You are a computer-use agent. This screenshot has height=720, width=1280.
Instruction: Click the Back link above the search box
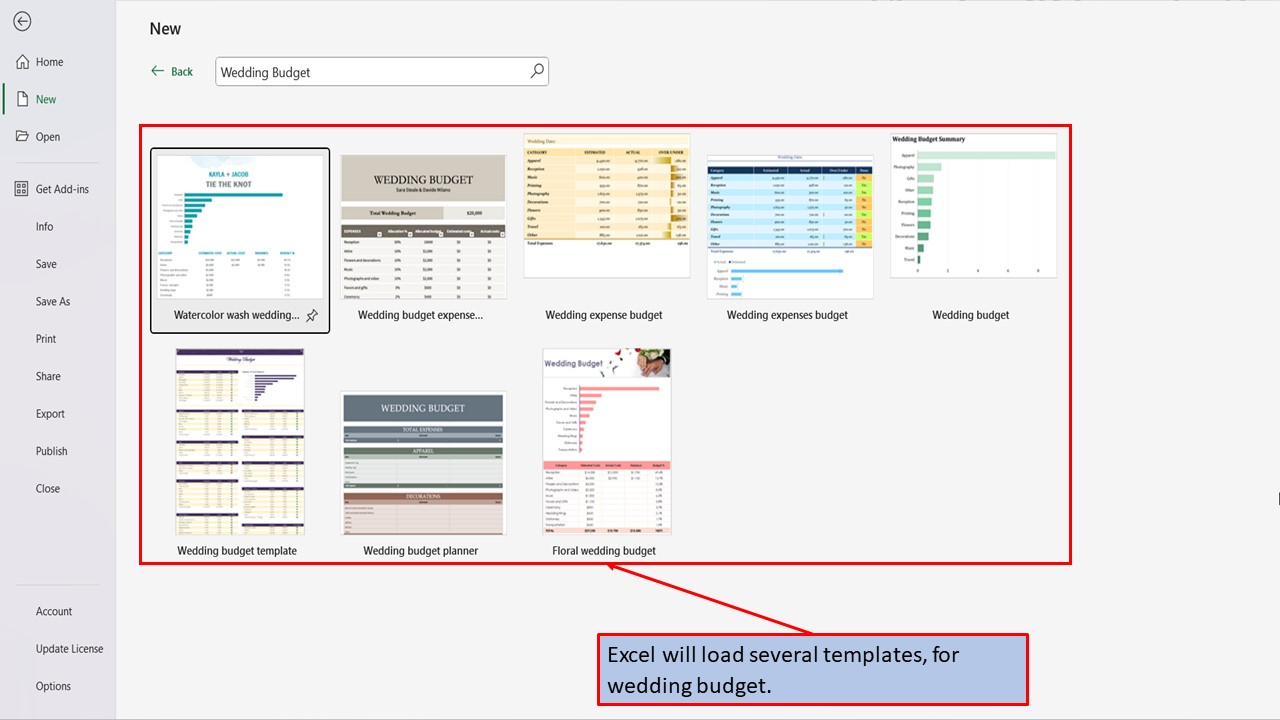[x=172, y=71]
